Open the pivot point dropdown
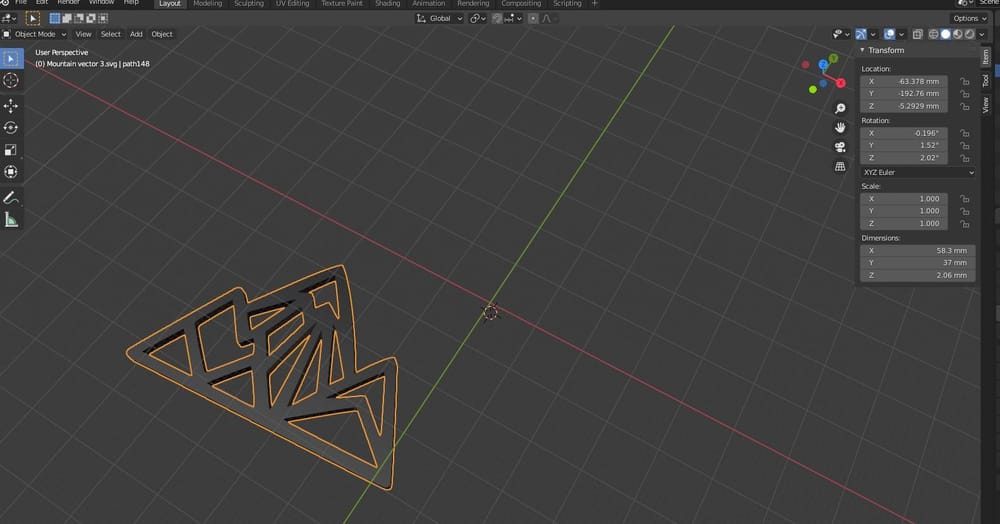1000x524 pixels. click(478, 18)
